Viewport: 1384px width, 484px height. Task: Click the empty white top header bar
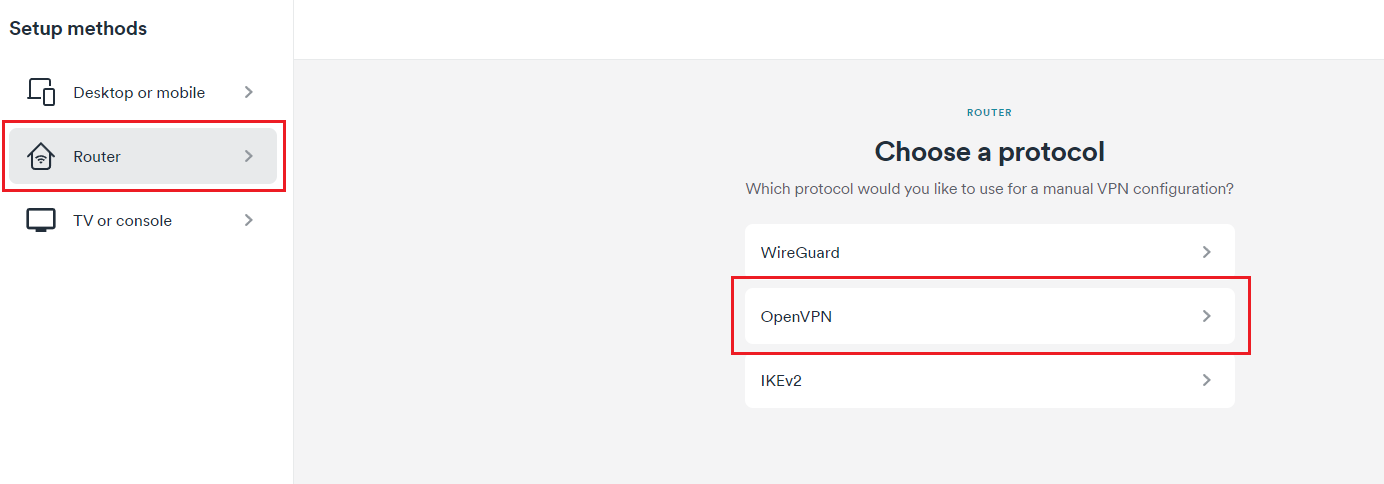point(838,29)
